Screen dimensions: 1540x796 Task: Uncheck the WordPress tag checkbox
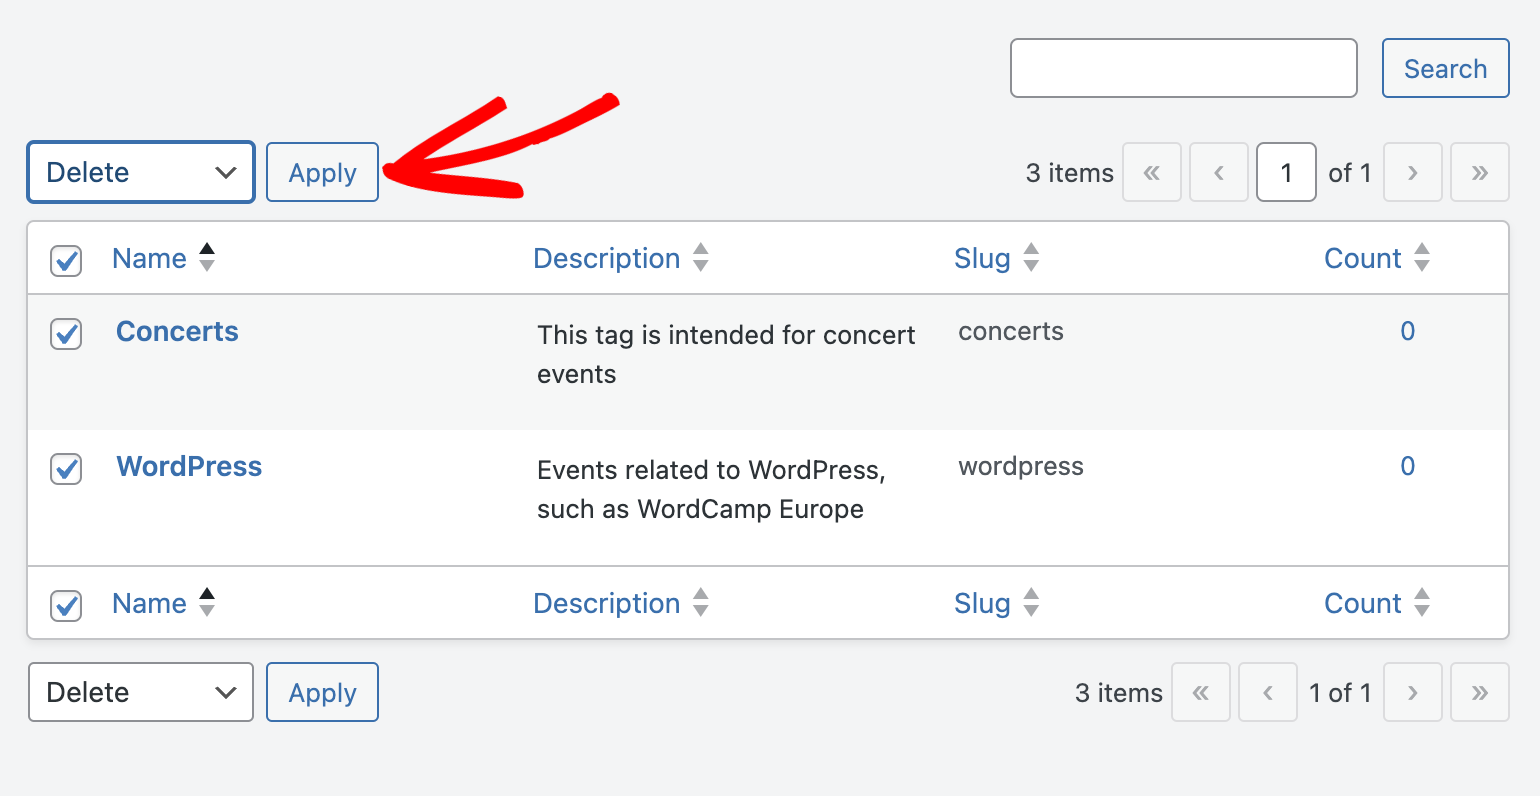(66, 468)
